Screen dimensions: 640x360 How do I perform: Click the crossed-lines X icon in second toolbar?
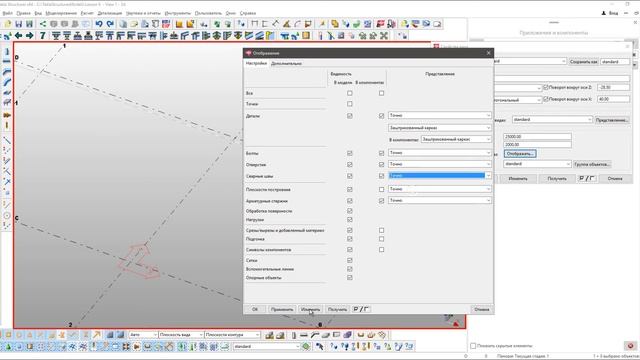pyautogui.click(x=384, y=36)
